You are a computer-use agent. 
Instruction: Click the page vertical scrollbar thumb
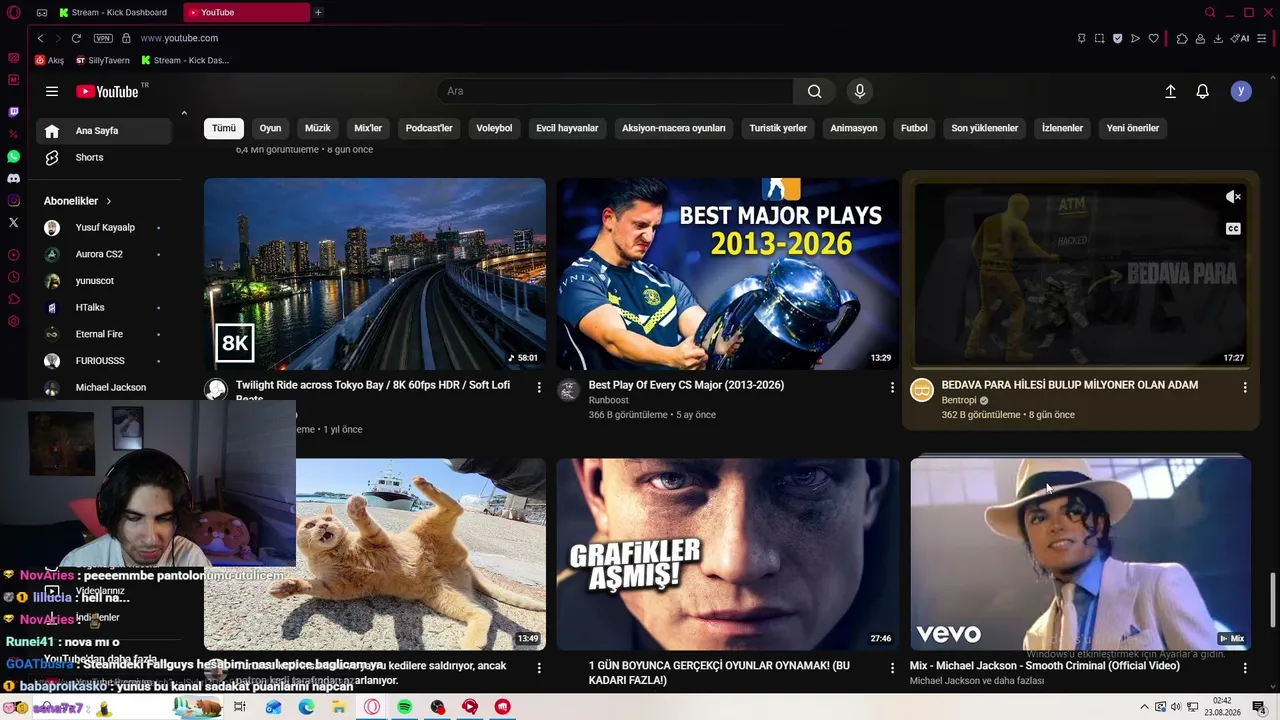tap(1273, 600)
